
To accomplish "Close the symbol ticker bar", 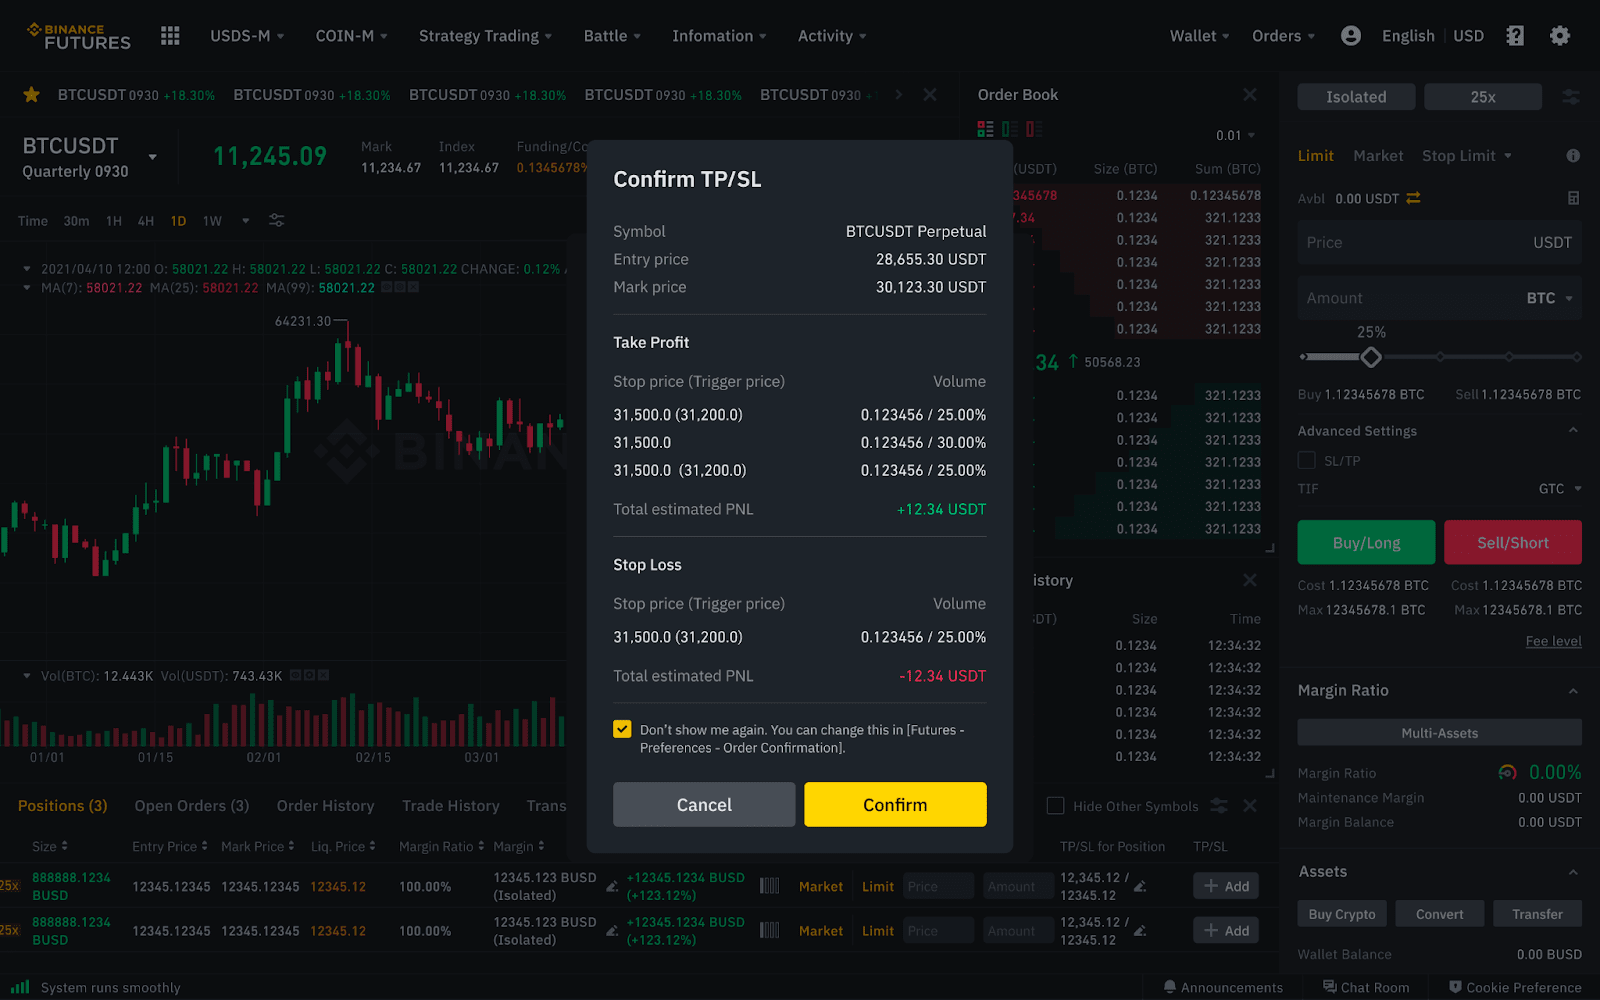I will [x=930, y=95].
